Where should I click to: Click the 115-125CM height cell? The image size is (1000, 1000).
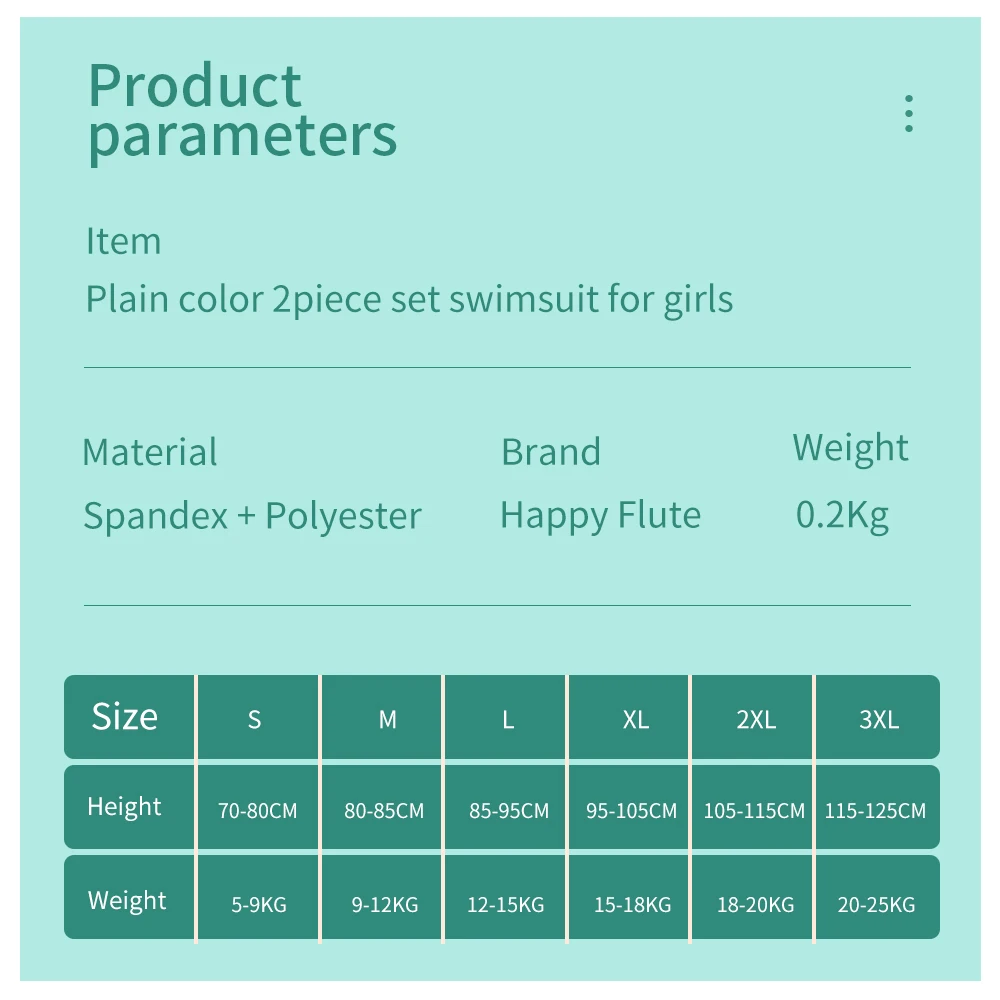coord(875,810)
